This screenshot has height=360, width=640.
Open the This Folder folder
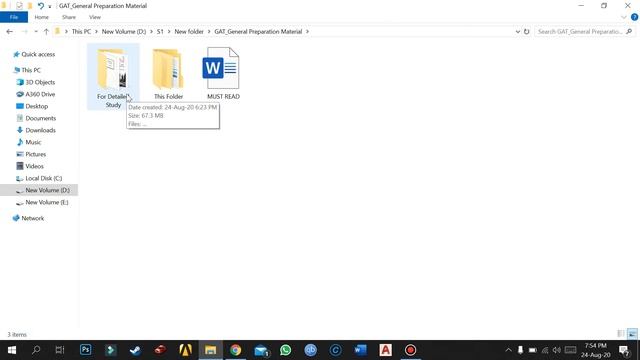pos(168,73)
